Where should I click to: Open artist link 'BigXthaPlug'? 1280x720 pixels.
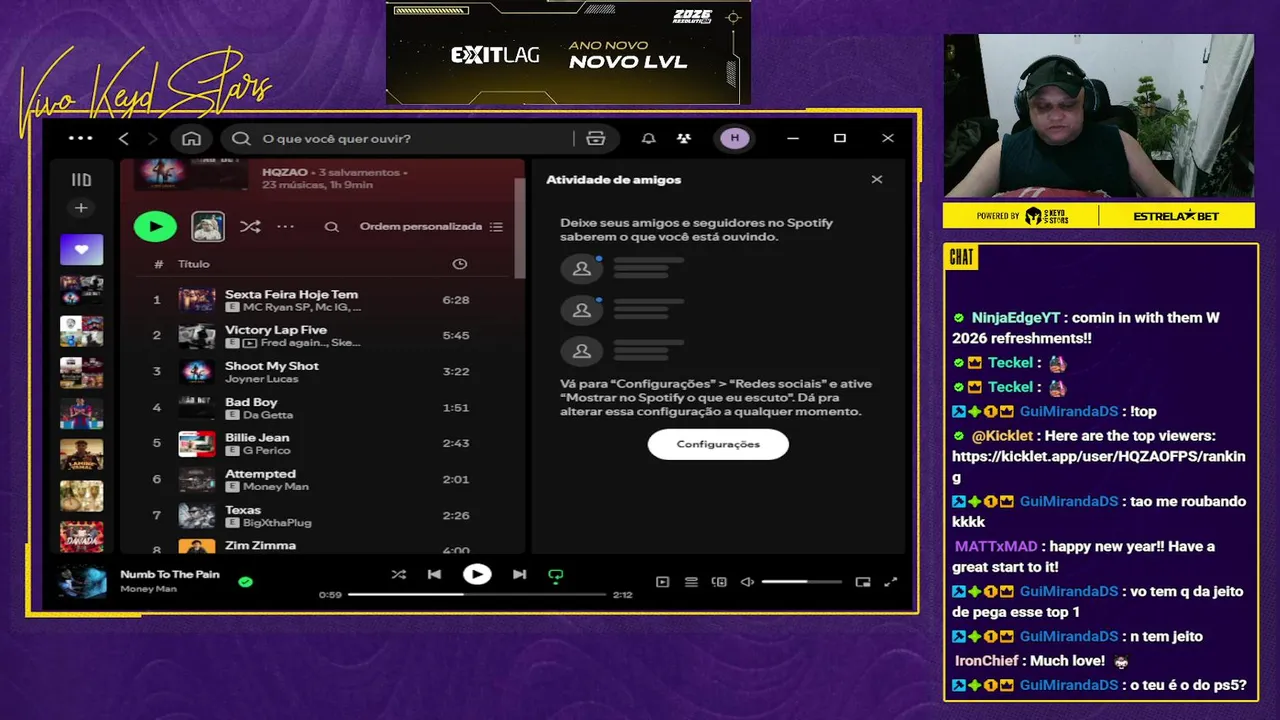coord(277,523)
